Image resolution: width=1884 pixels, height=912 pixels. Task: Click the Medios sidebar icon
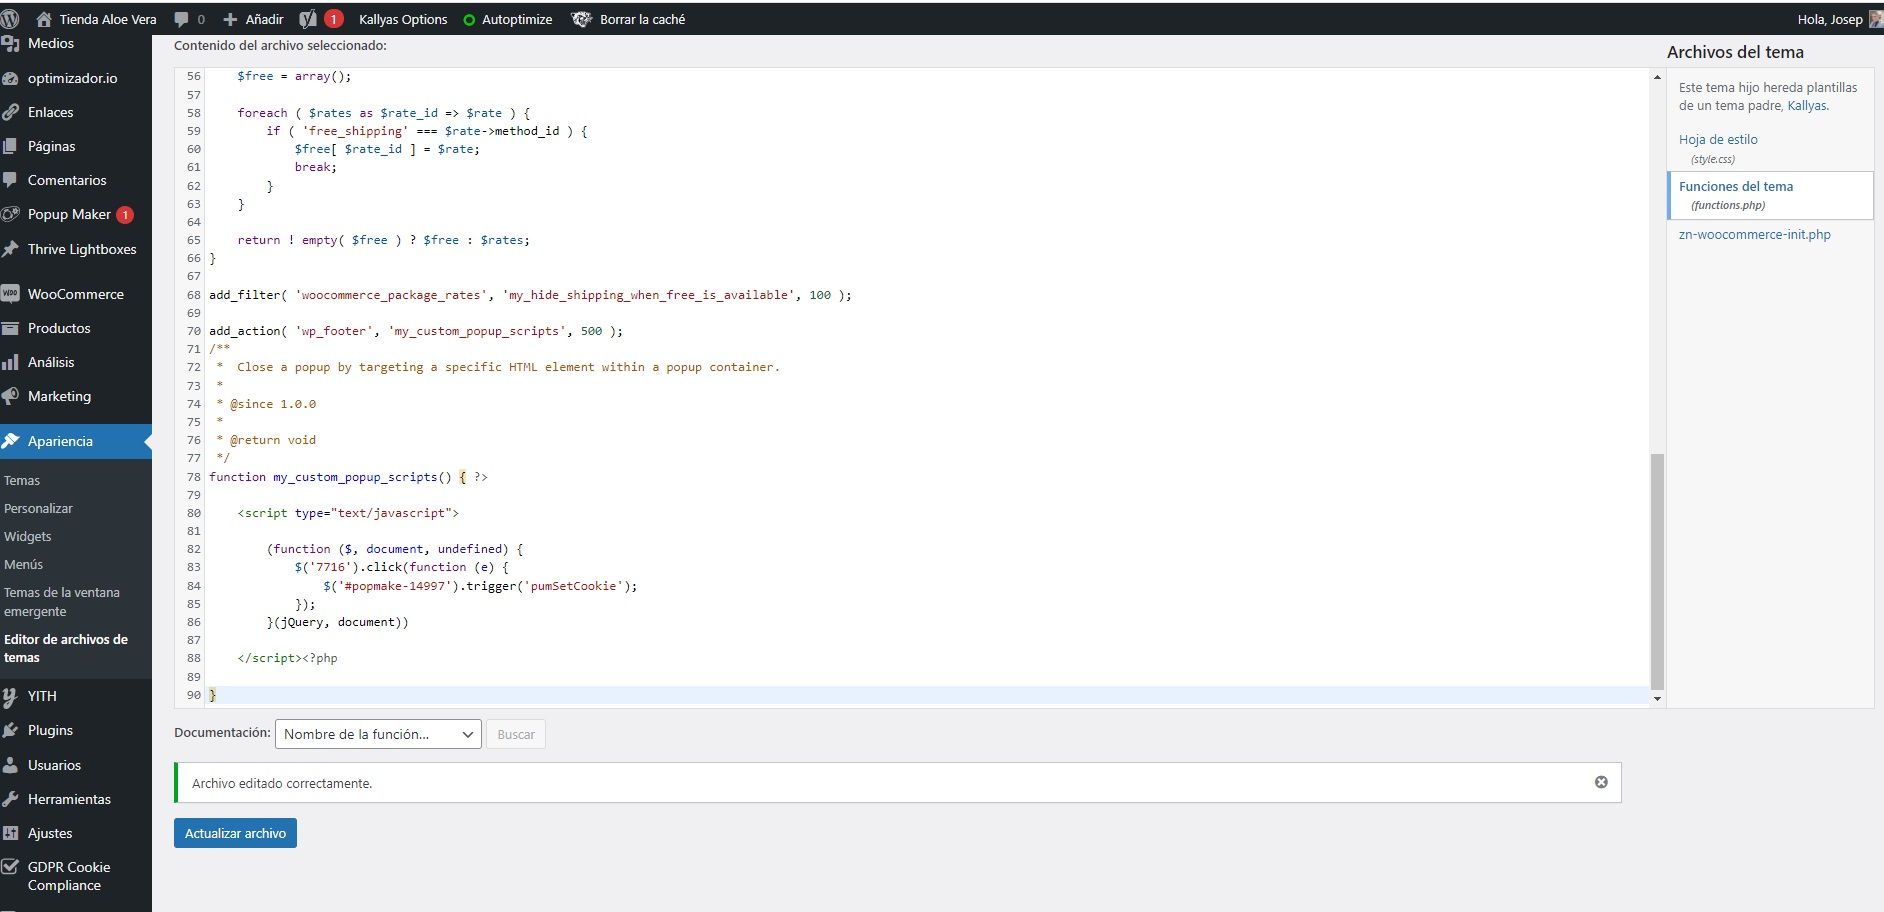10,44
